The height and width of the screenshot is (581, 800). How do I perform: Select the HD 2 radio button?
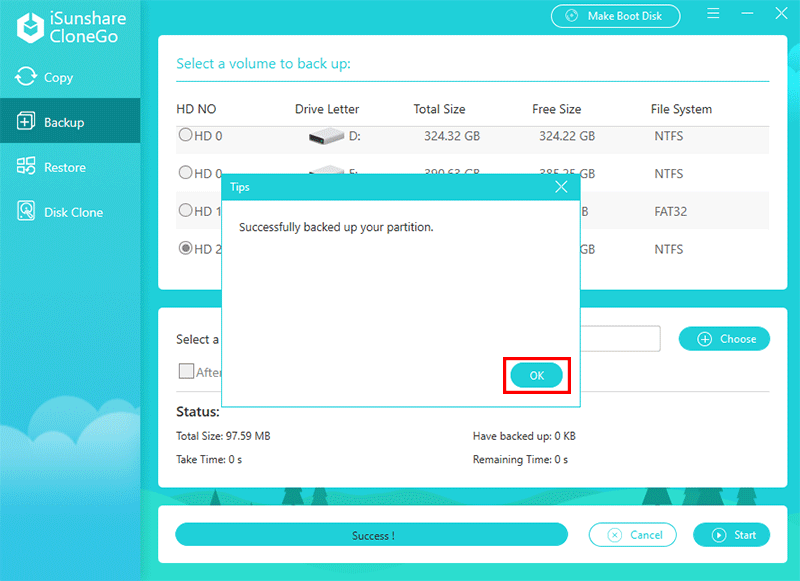tap(185, 248)
